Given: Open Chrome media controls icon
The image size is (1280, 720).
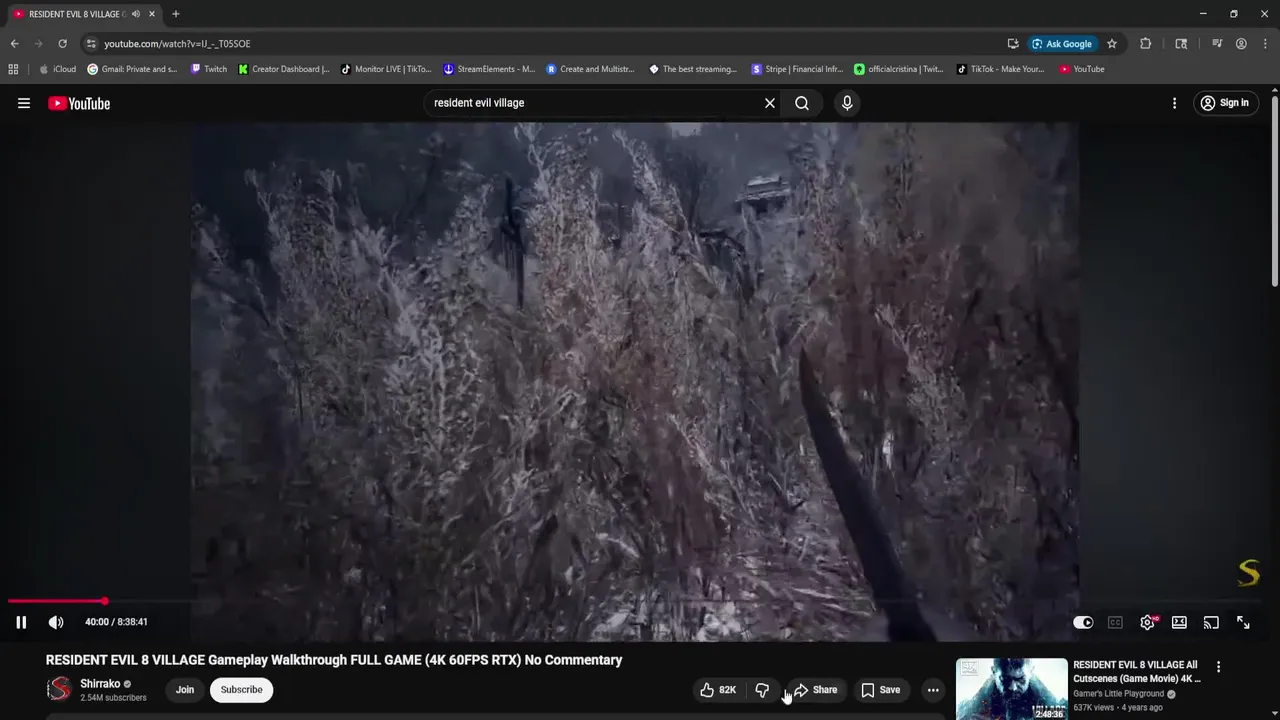Looking at the screenshot, I should pyautogui.click(x=1217, y=44).
